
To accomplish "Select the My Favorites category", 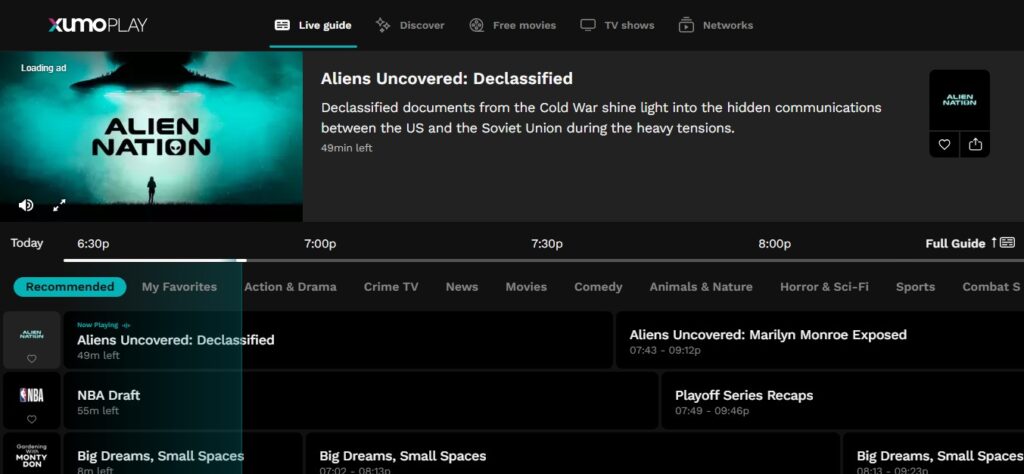I will click(x=179, y=287).
